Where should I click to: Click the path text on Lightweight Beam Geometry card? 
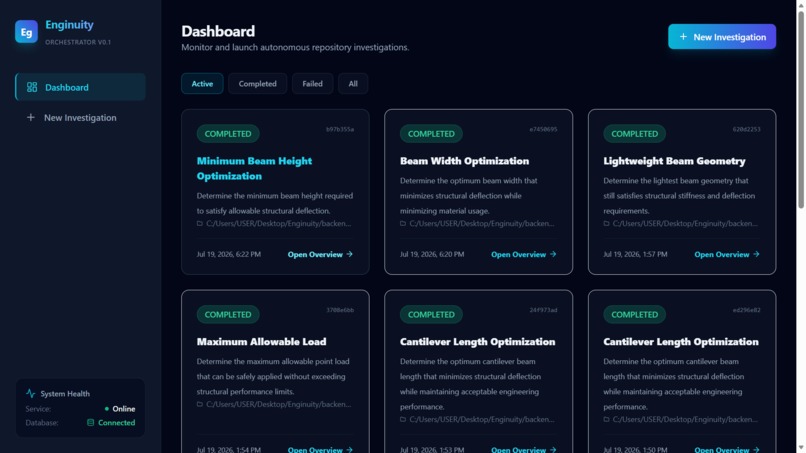click(685, 223)
